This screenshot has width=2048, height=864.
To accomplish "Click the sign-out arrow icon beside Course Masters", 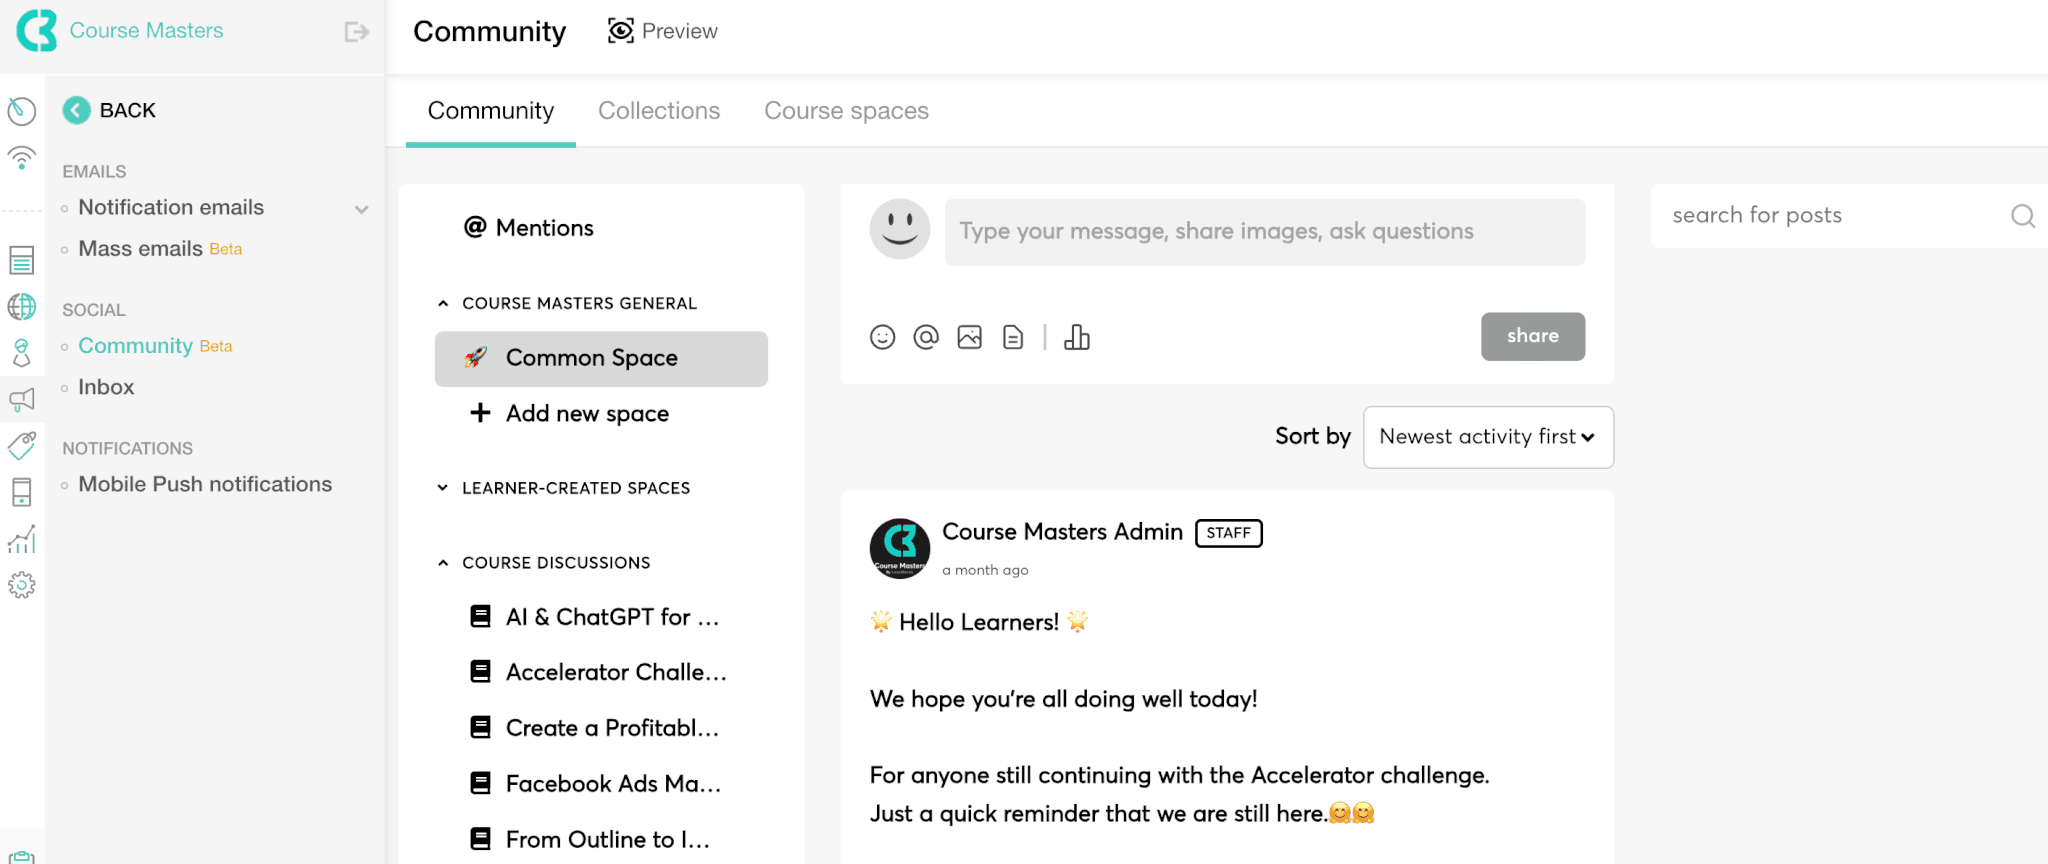I will (356, 32).
